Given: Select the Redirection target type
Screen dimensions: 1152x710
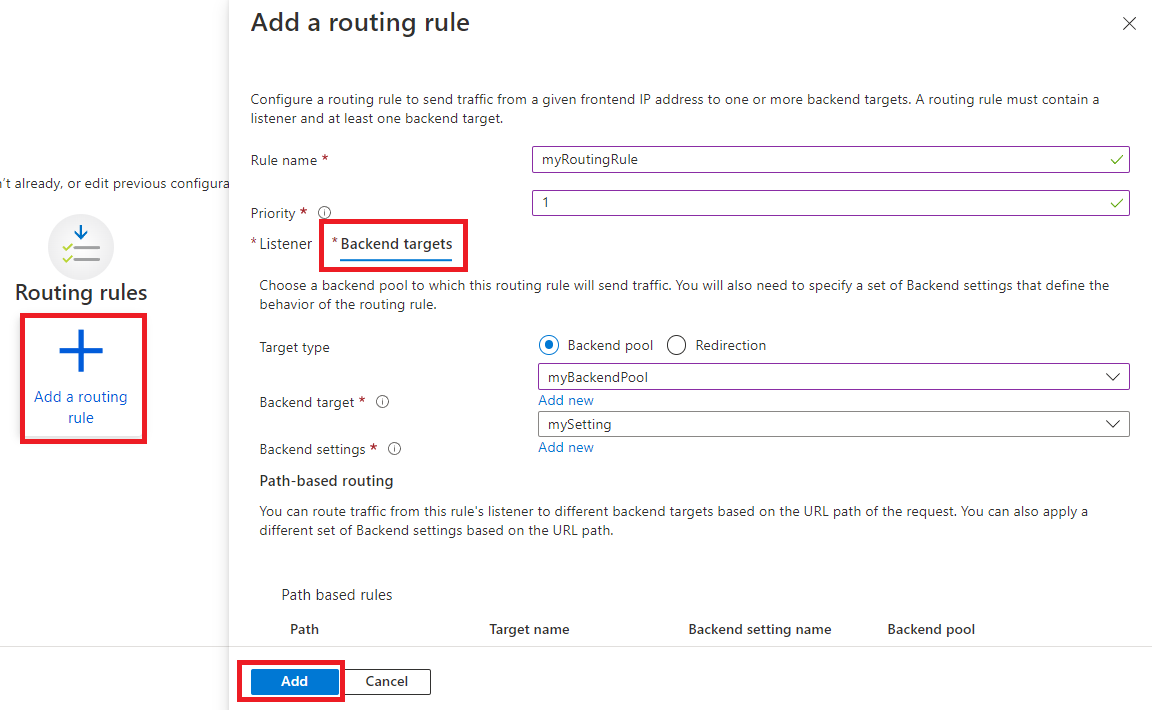Looking at the screenshot, I should click(x=676, y=344).
